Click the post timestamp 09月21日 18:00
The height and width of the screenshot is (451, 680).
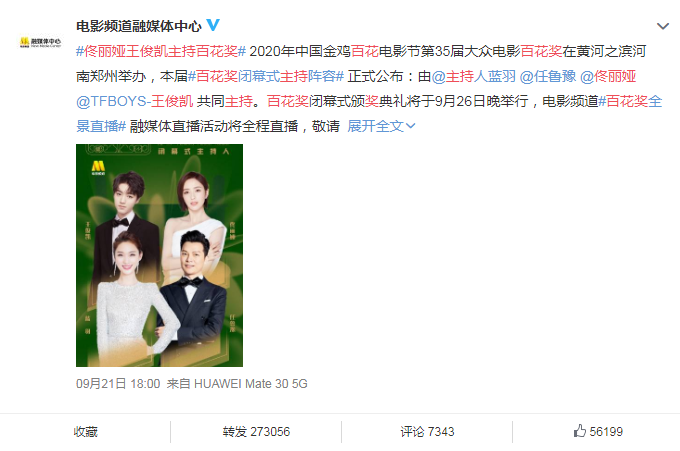(118, 384)
